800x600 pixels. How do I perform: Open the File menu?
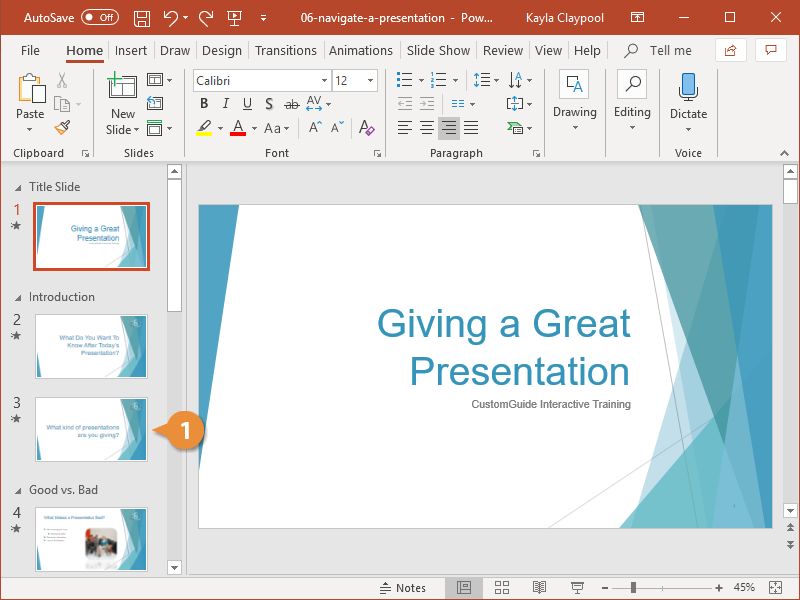(30, 50)
